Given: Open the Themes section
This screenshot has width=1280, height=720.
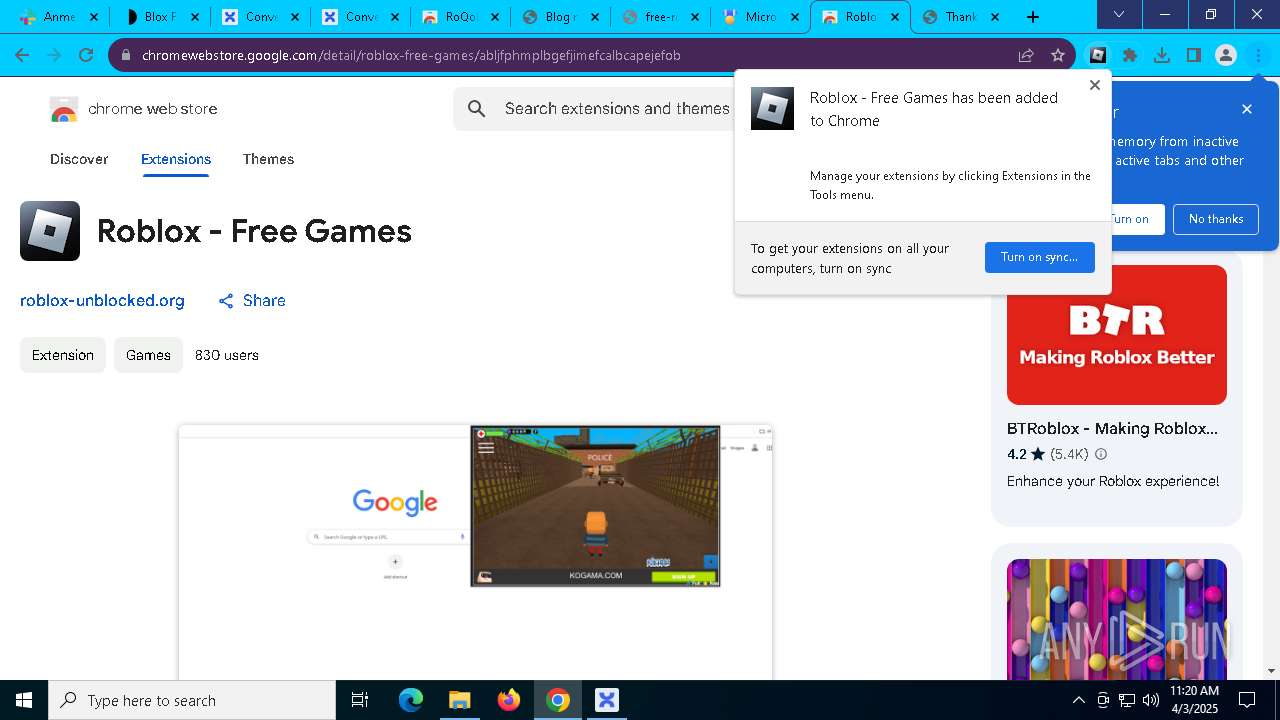Looking at the screenshot, I should coord(268,159).
